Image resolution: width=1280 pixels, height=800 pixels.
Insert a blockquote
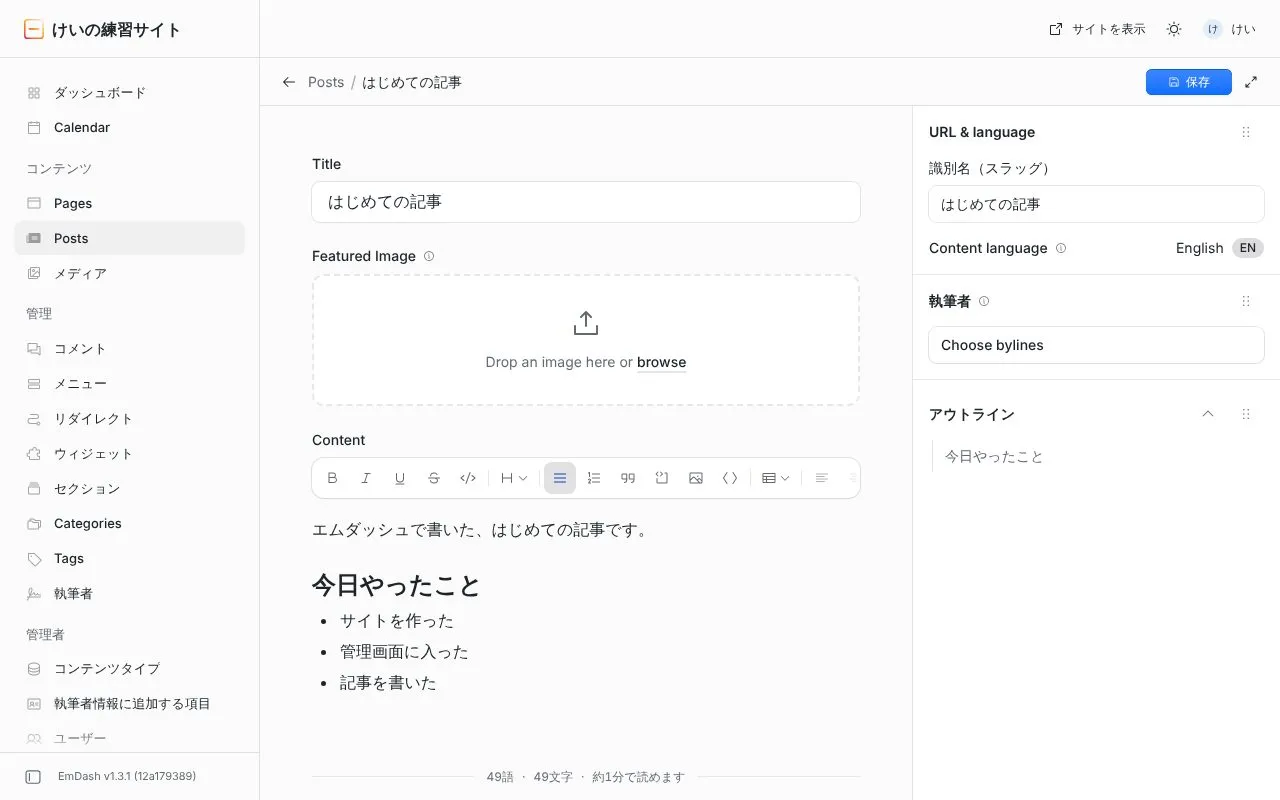628,478
